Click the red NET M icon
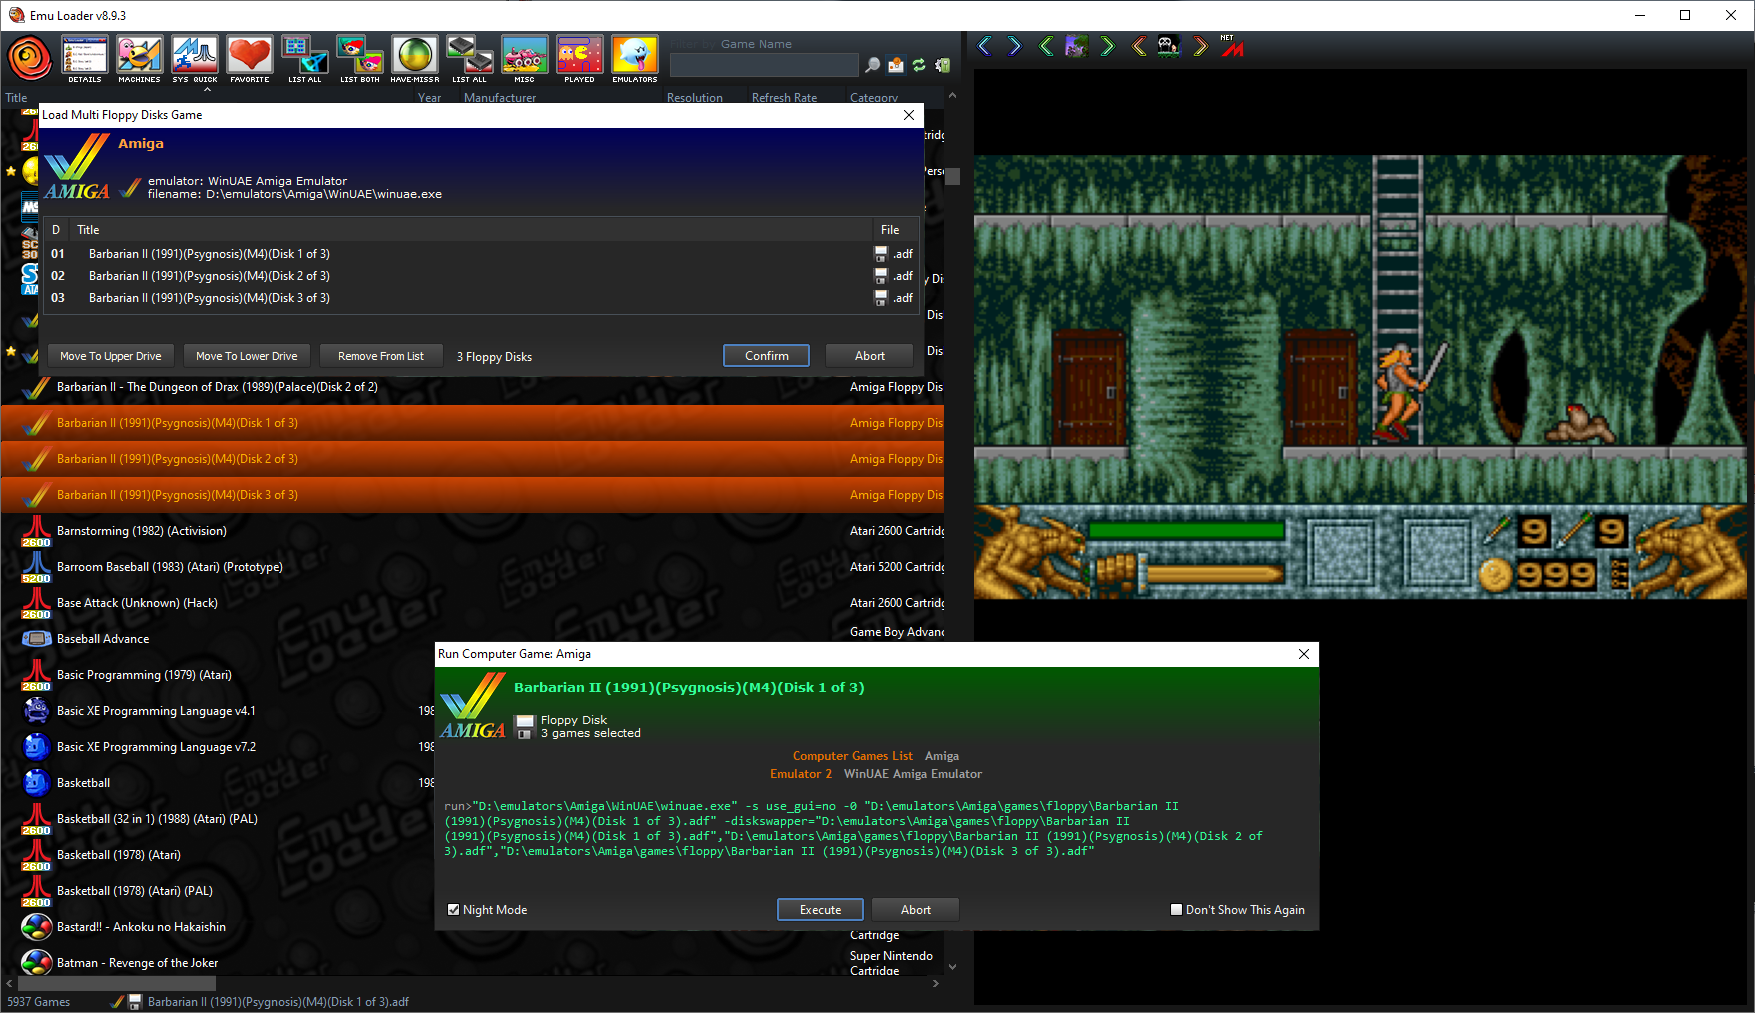This screenshot has width=1755, height=1013. 1232,46
